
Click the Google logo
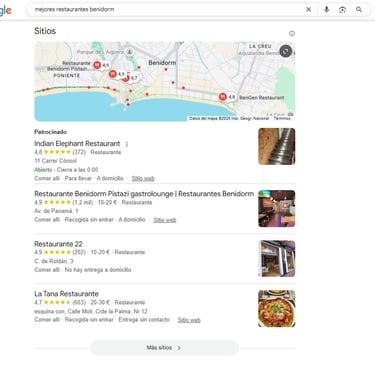point(5,10)
